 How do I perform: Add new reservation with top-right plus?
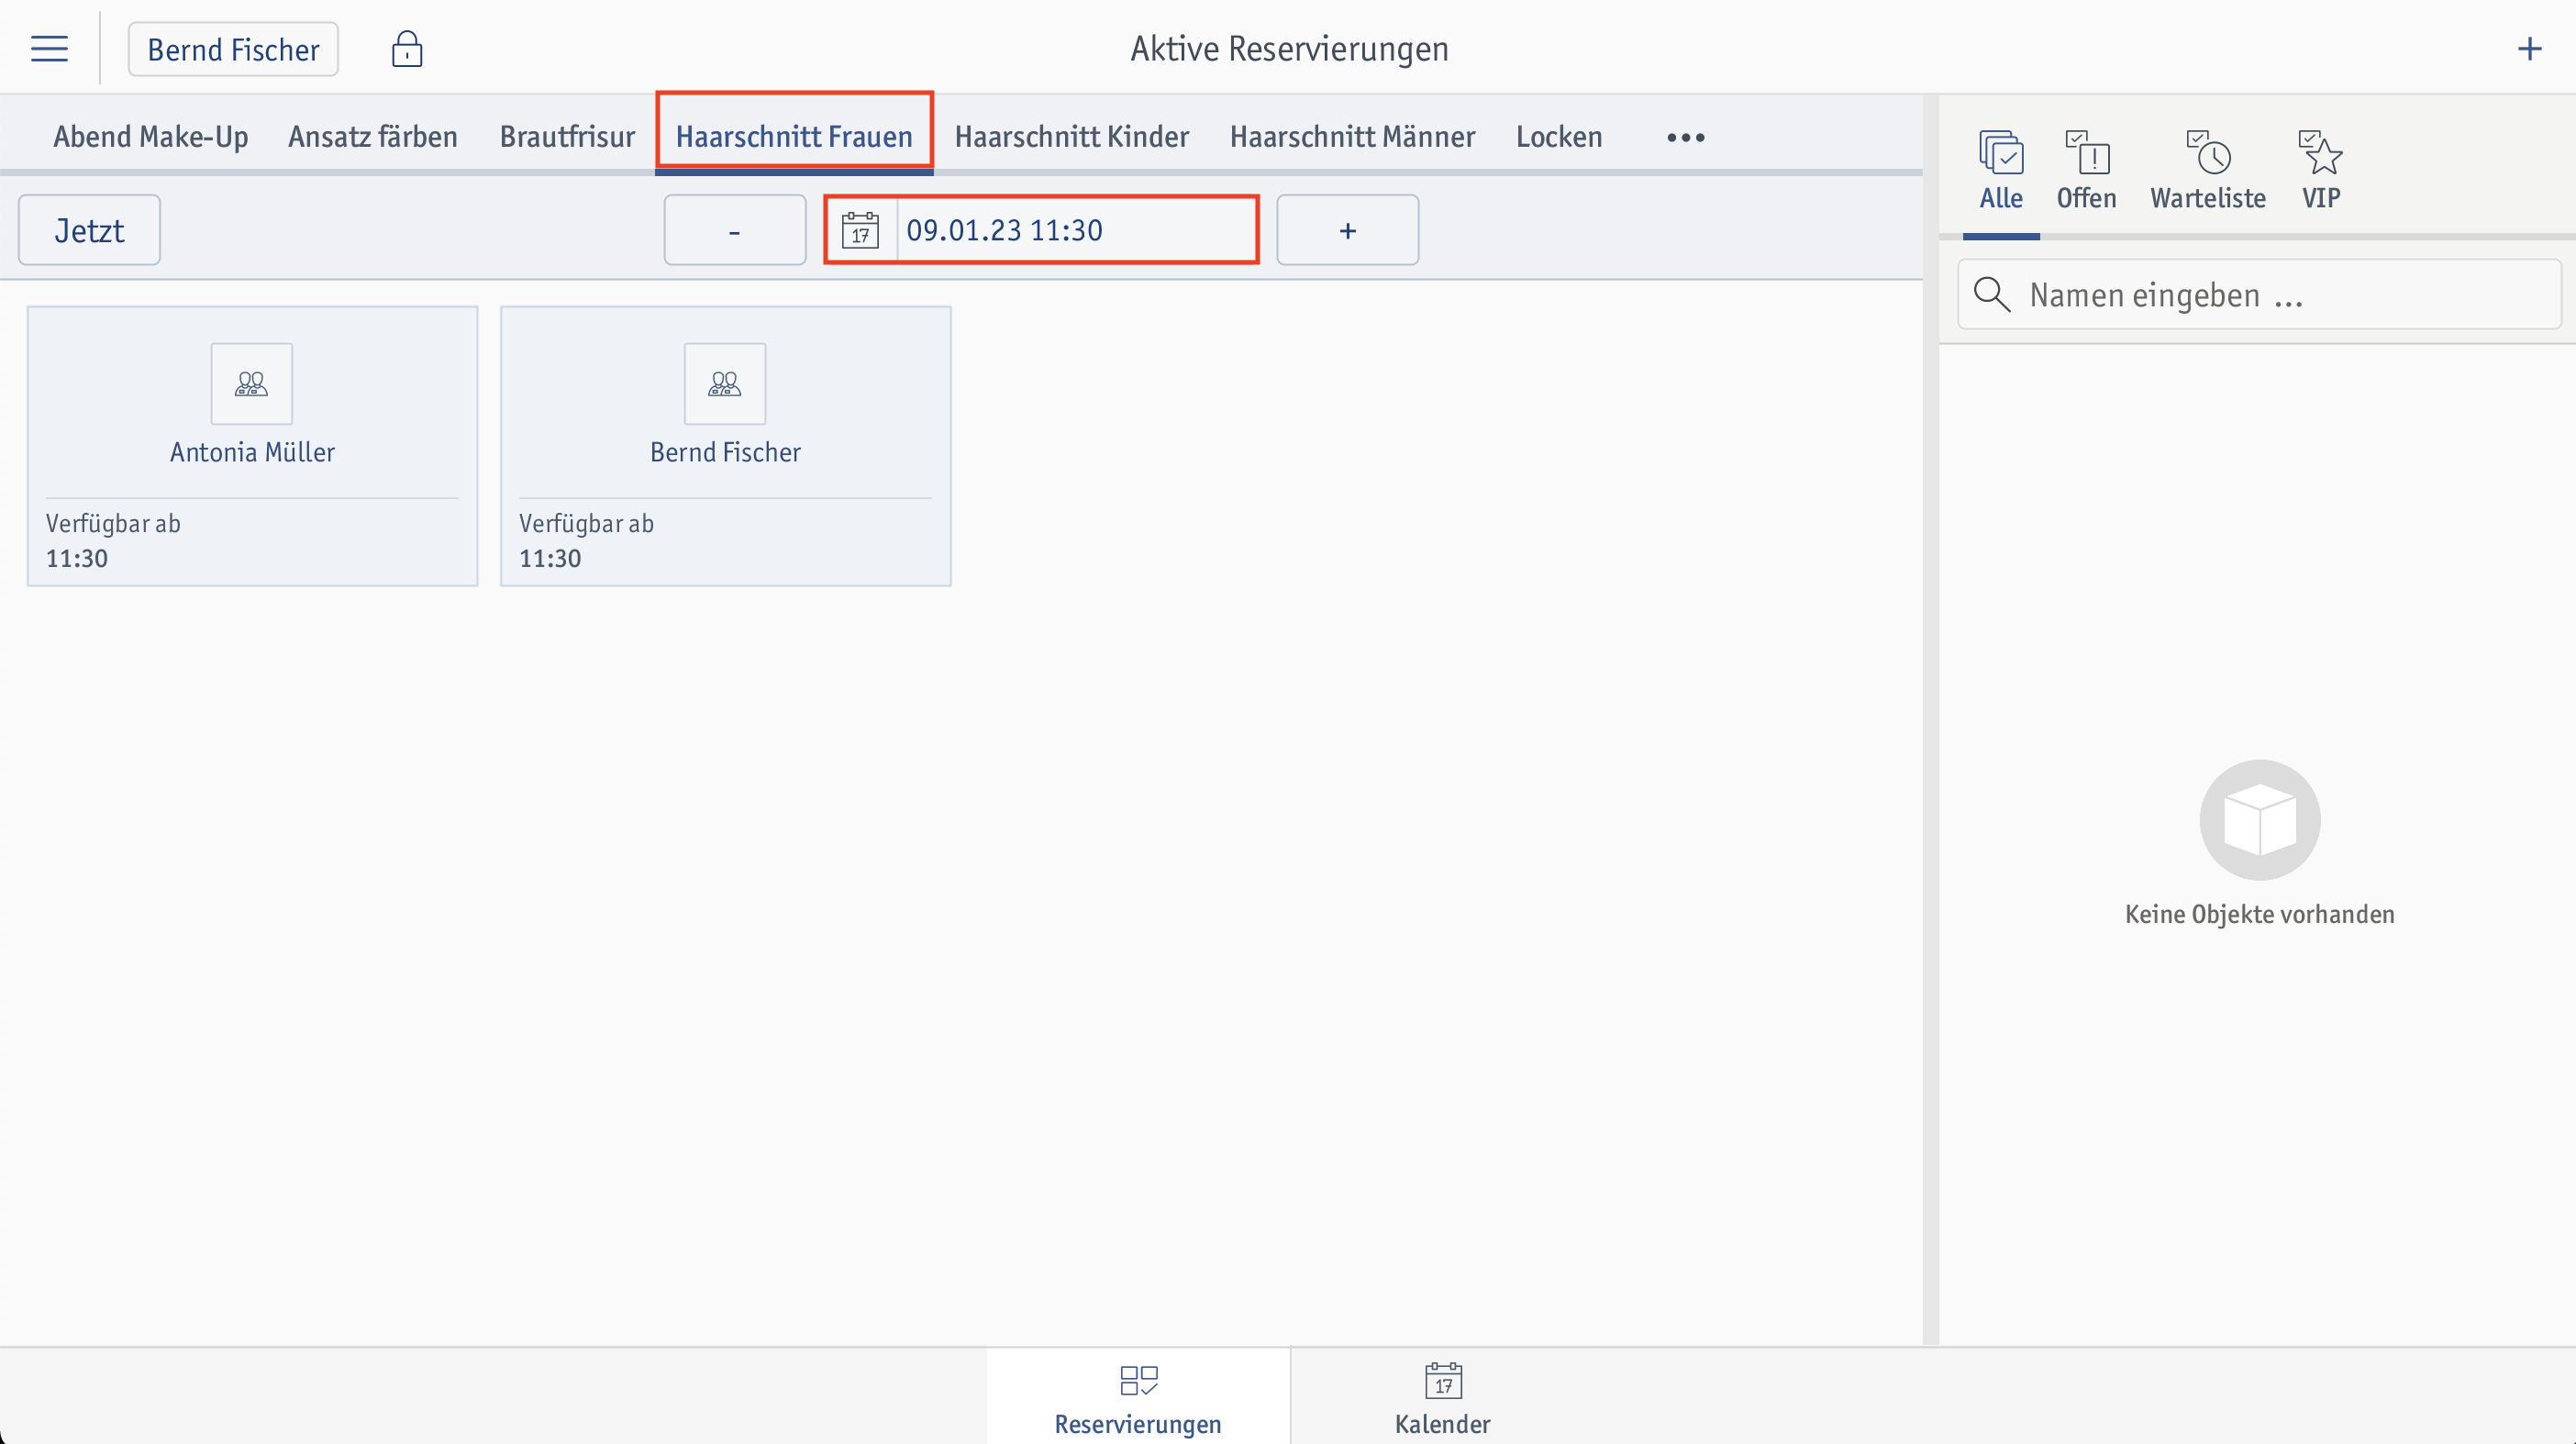tap(2529, 48)
